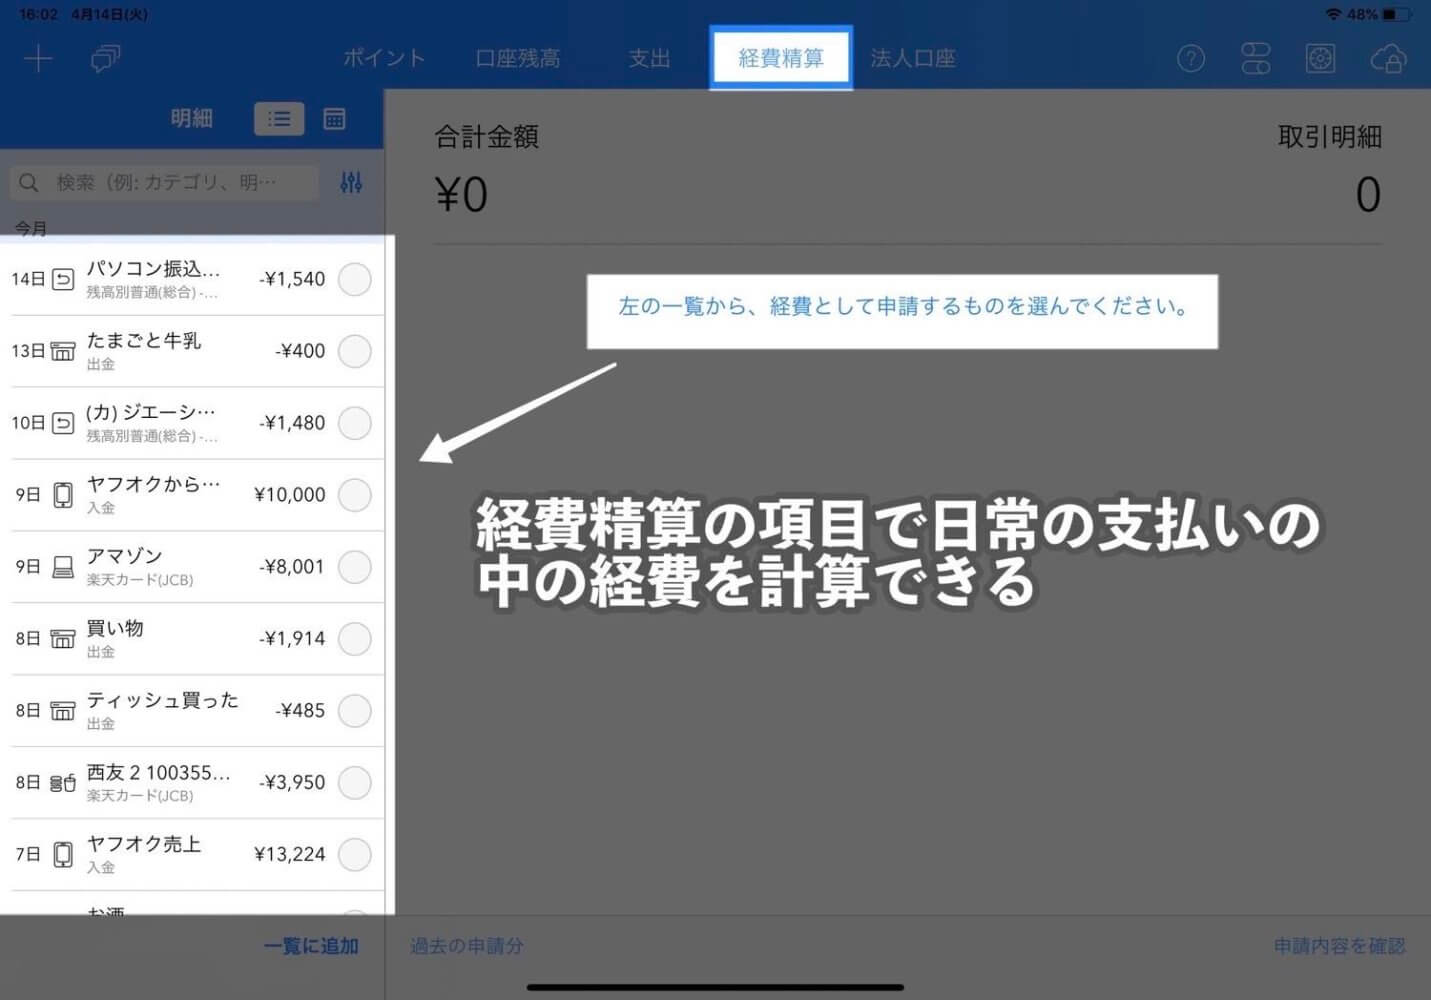Open the multiple-windows icon
1431x1000 pixels.
click(105, 58)
